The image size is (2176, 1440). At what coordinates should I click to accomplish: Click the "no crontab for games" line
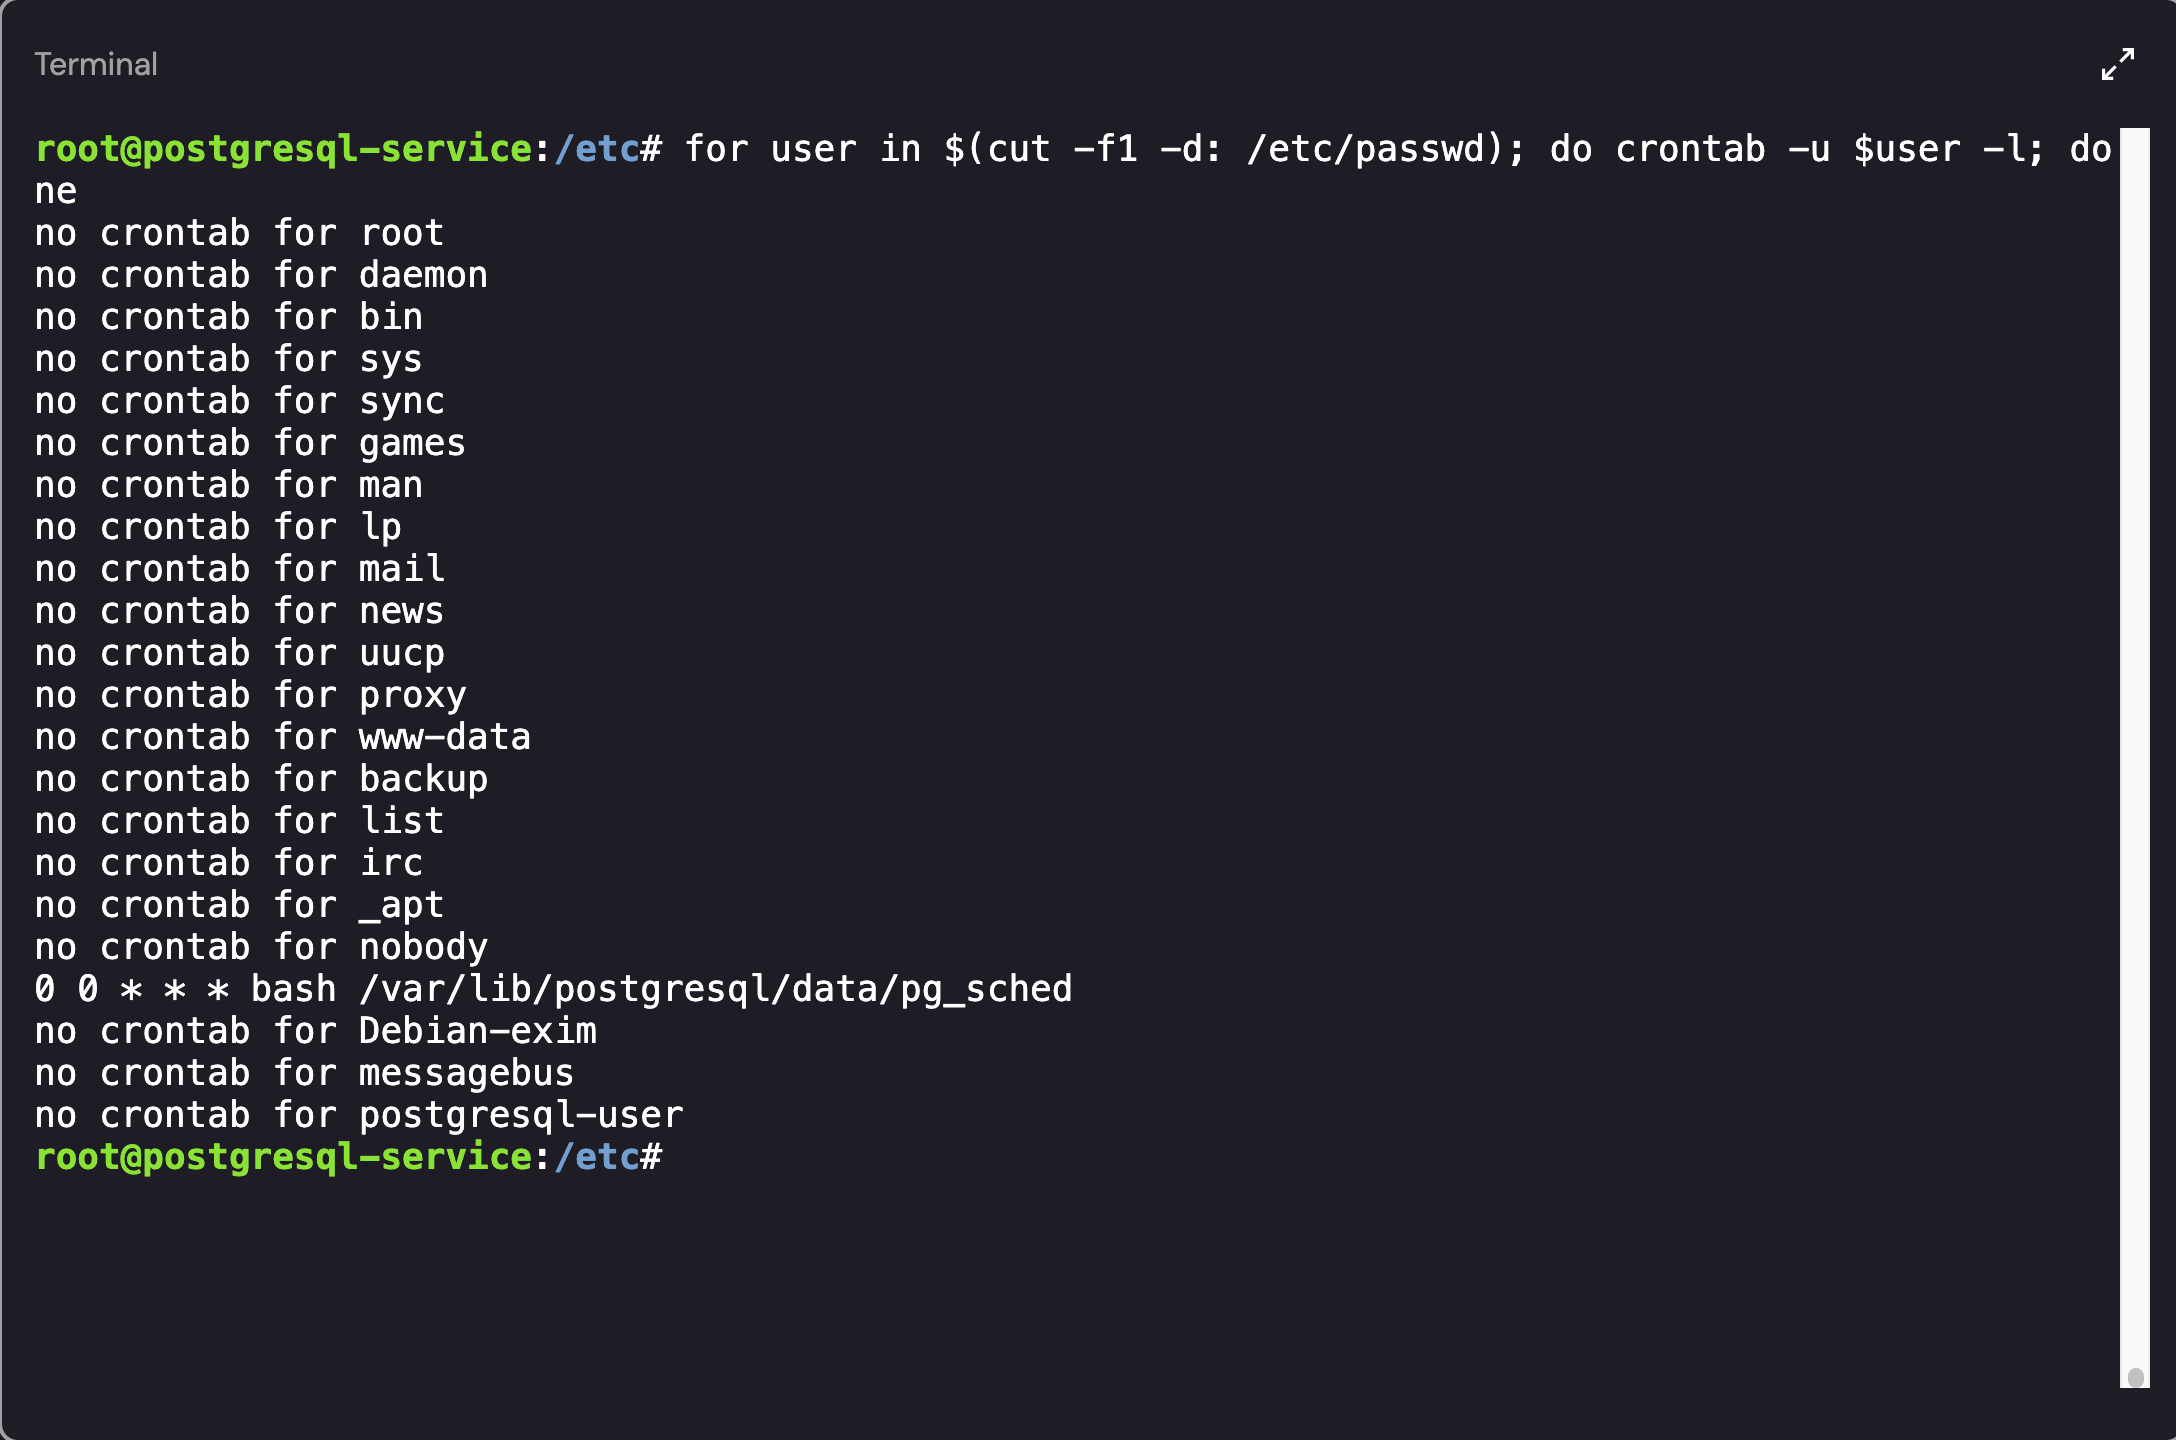point(250,443)
